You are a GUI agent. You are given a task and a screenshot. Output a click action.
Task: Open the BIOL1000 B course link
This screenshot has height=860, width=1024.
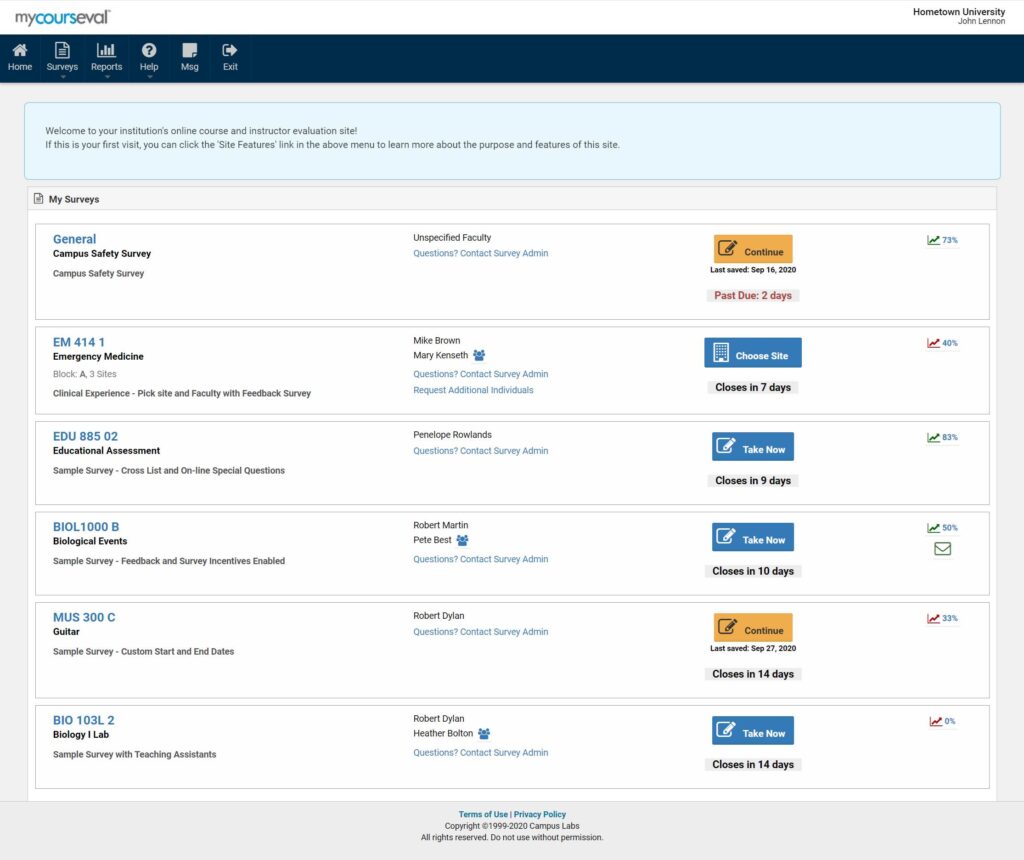86,527
